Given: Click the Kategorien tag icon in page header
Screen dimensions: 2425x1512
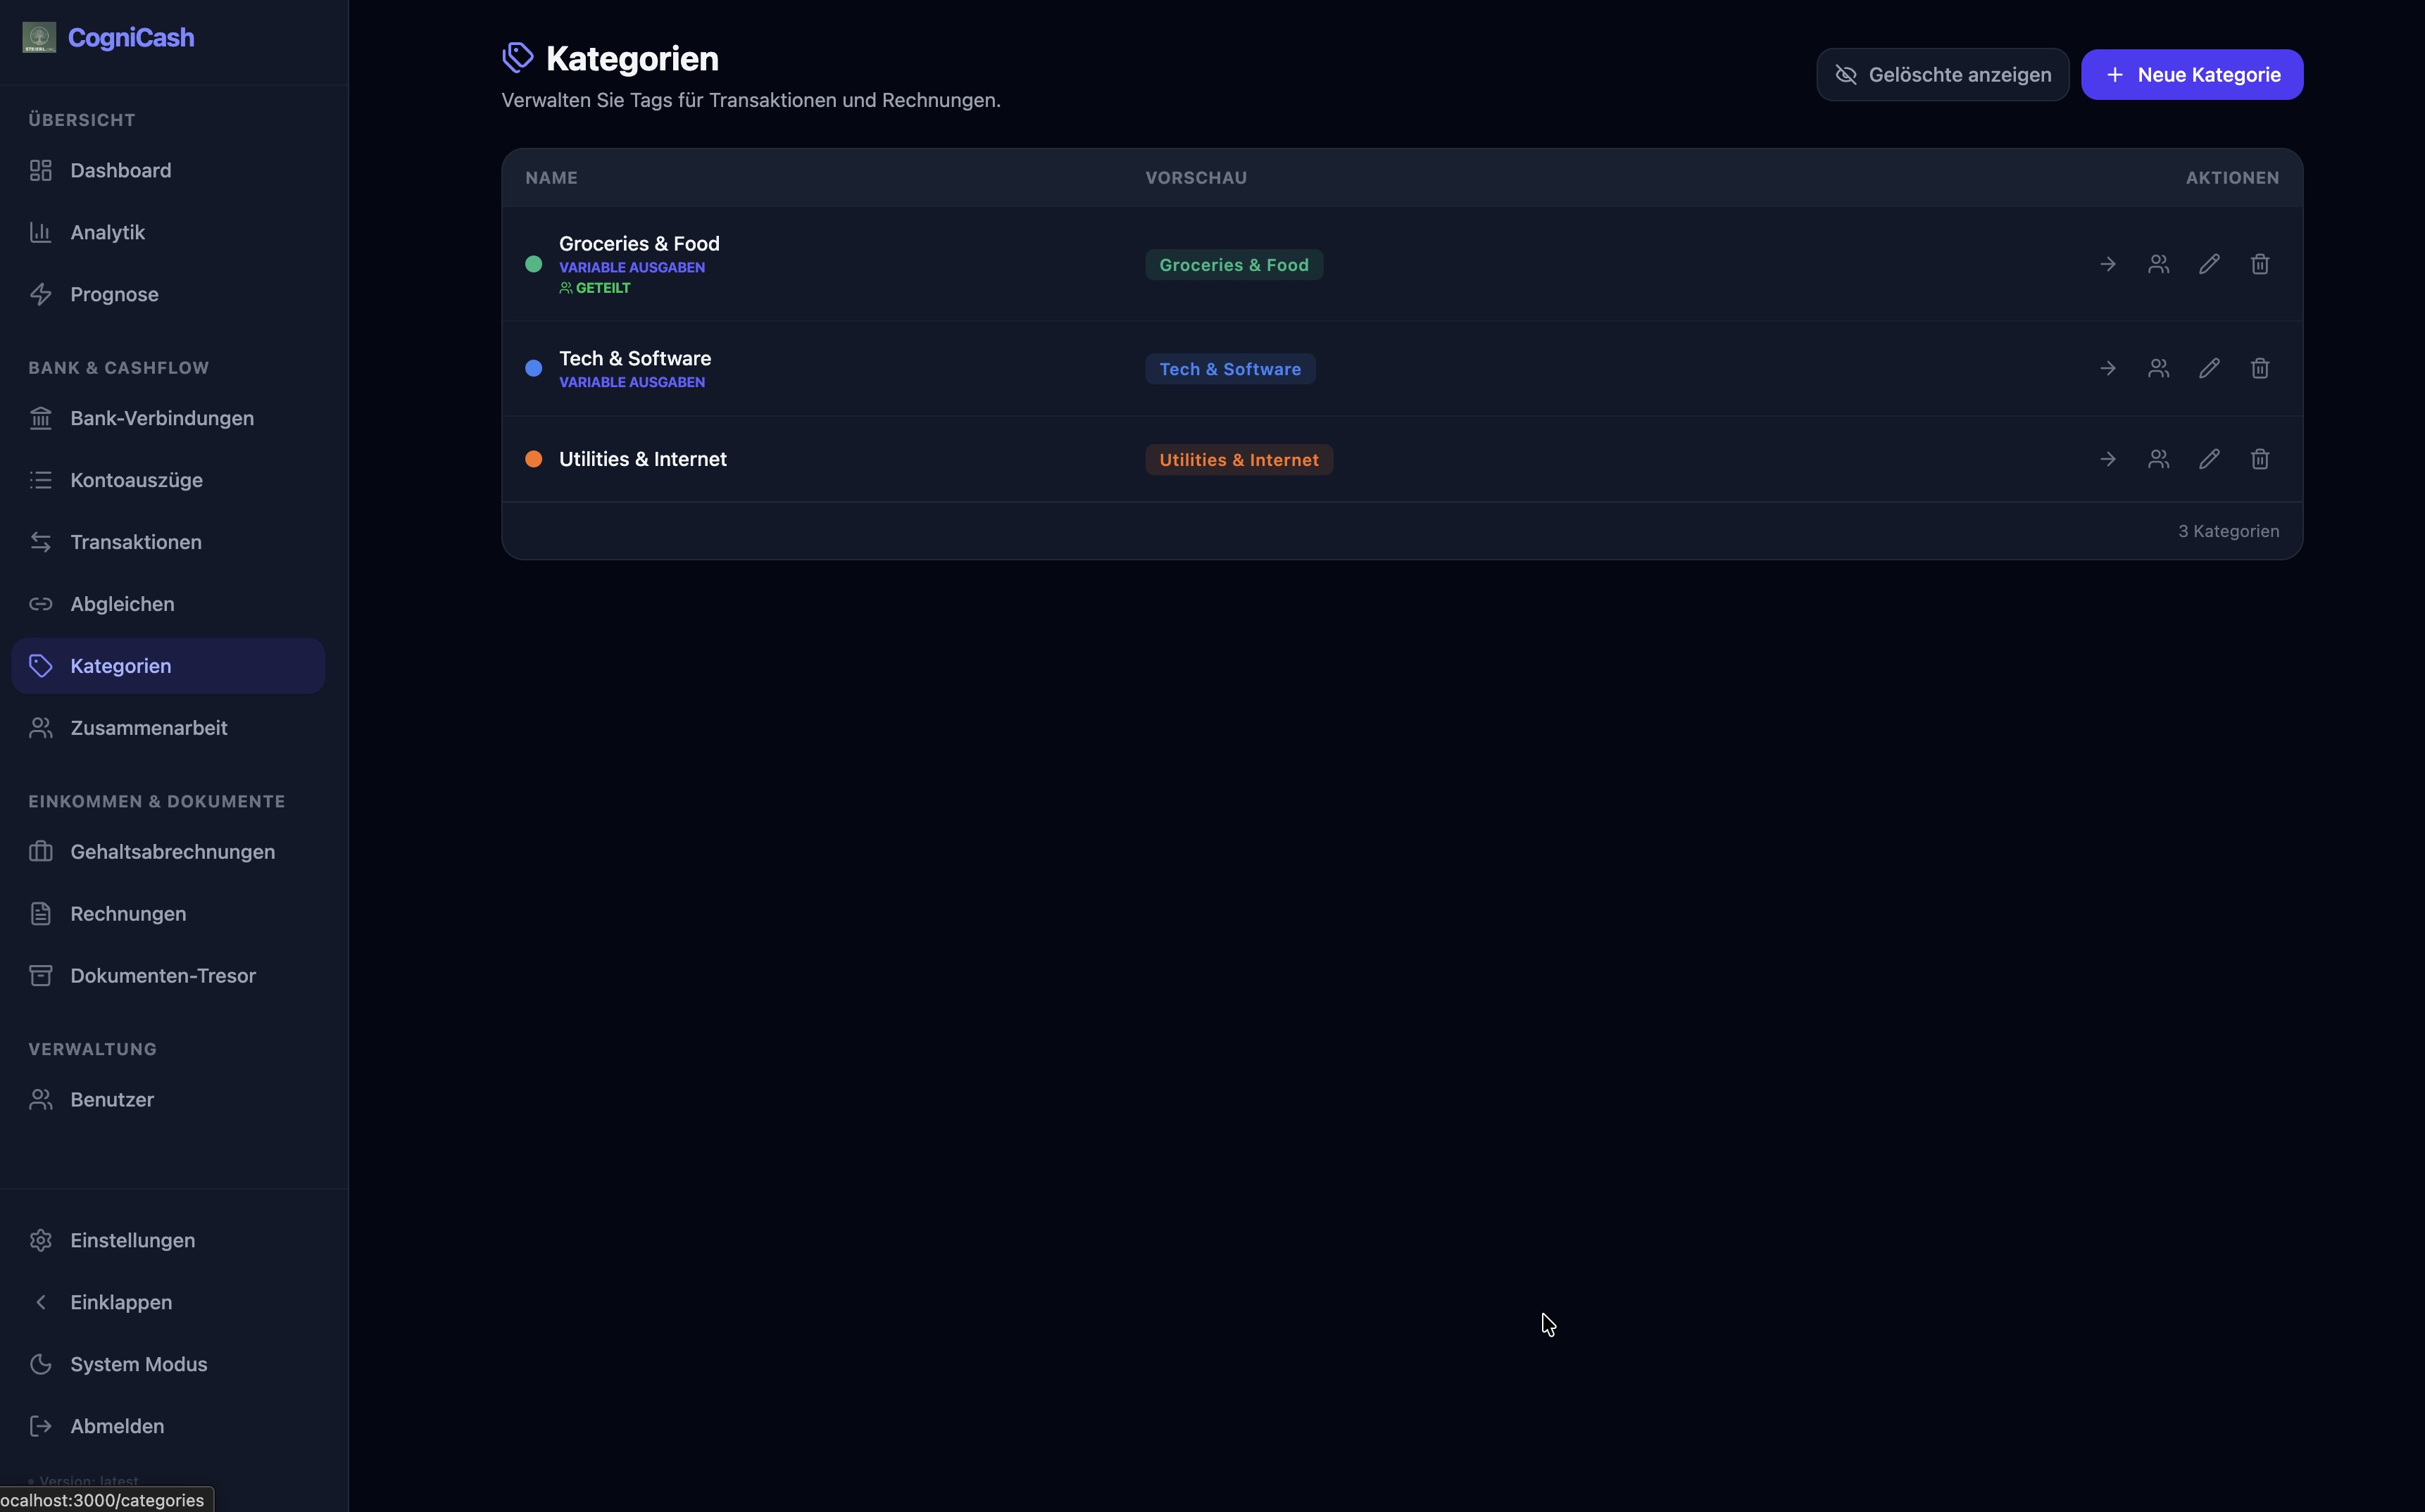Looking at the screenshot, I should 517,58.
